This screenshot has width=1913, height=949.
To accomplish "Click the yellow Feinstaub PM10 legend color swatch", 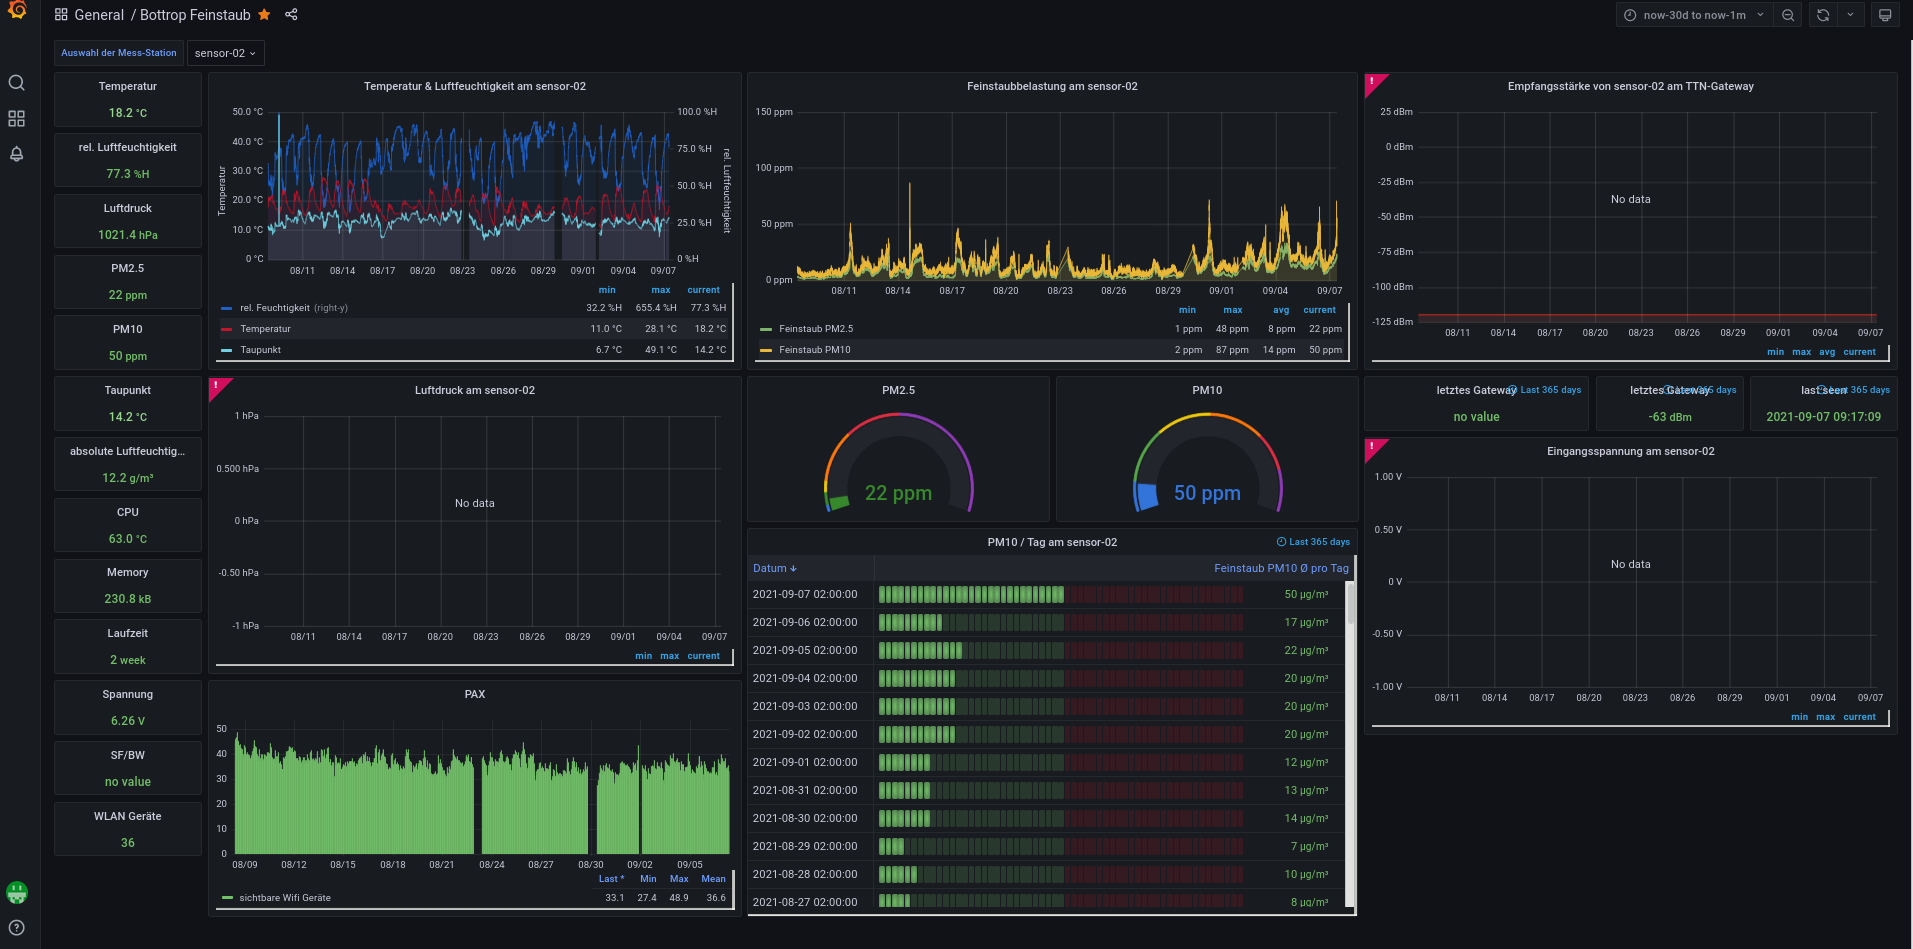I will click(x=766, y=350).
